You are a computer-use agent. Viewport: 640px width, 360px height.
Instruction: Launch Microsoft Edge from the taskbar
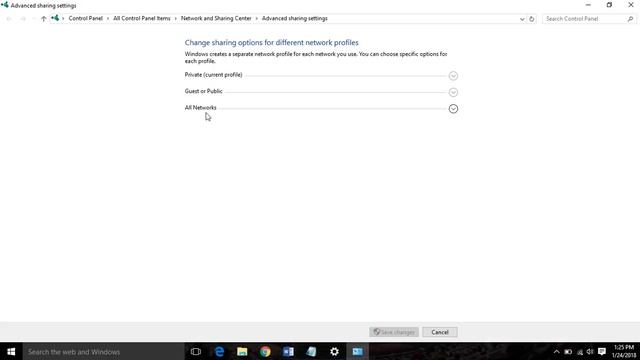click(x=219, y=351)
